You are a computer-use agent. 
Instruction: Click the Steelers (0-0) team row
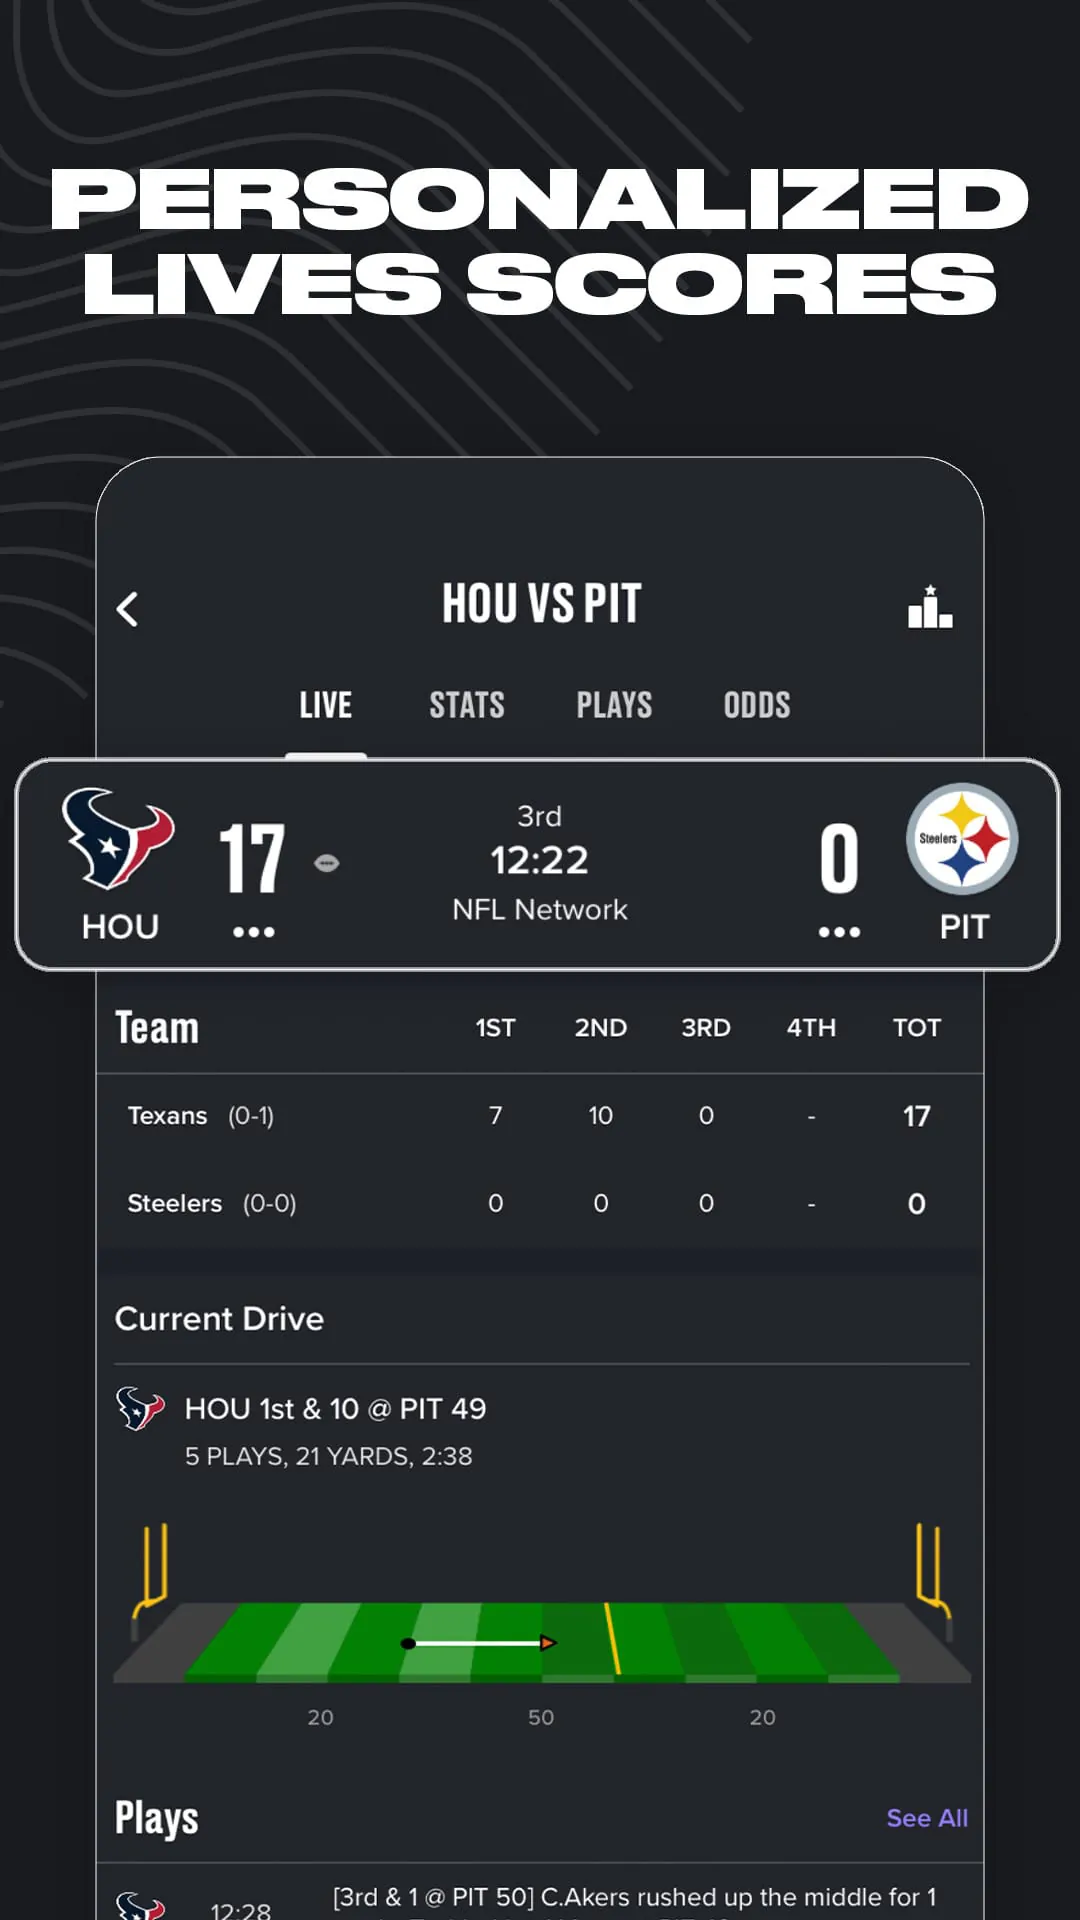210,1203
